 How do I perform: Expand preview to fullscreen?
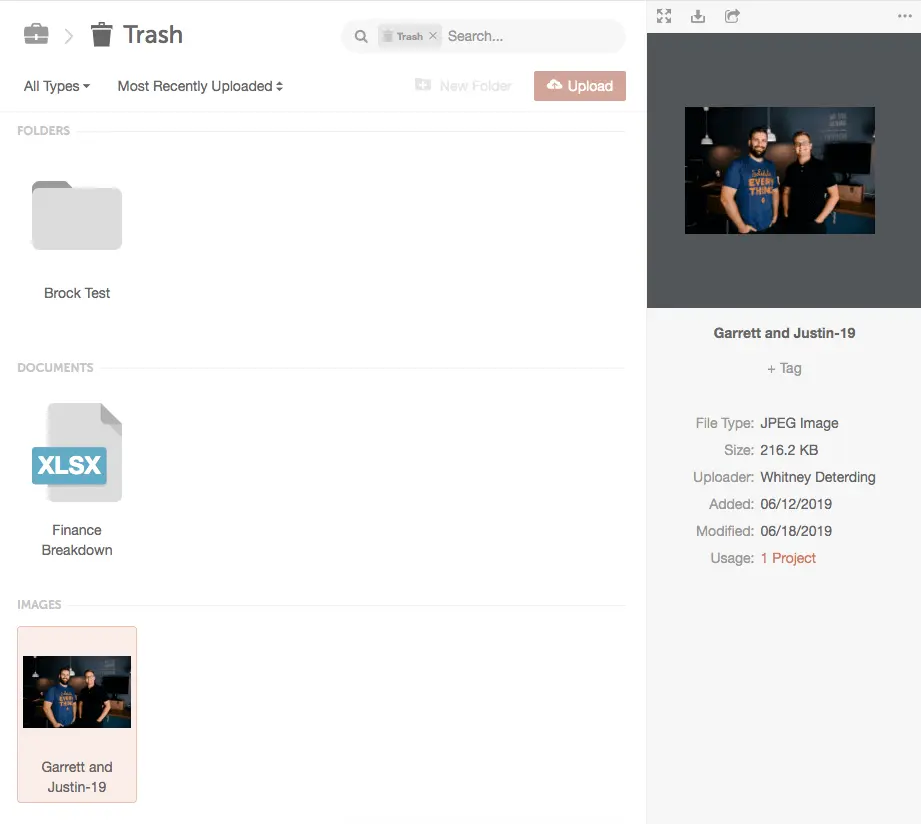[664, 16]
